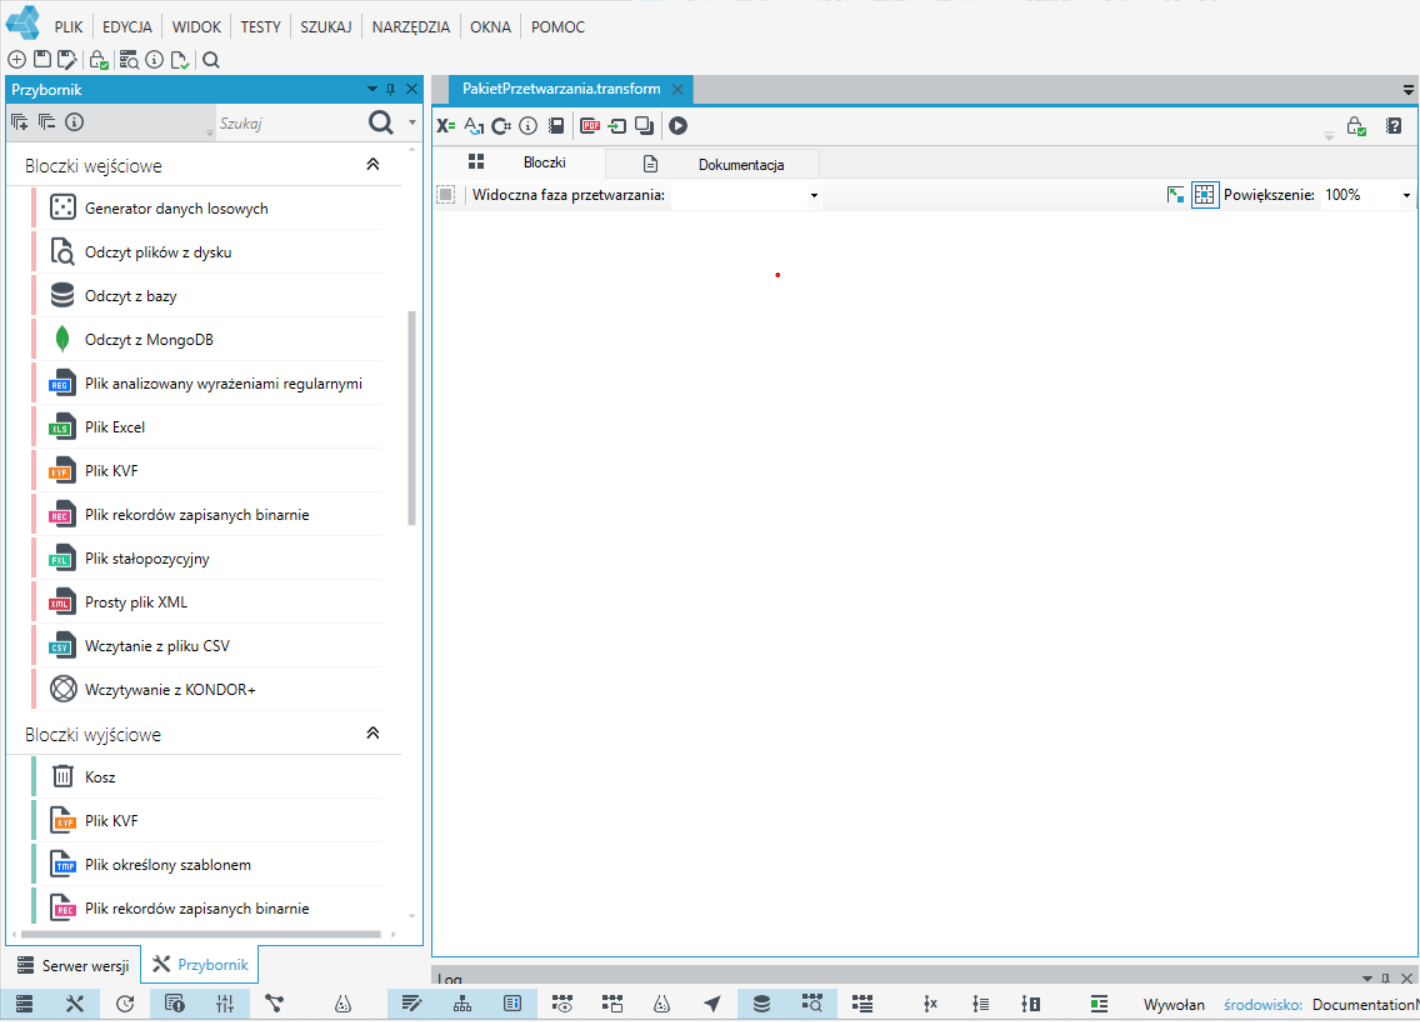Pin the Przybornik panel
The height and width of the screenshot is (1022, 1420).
391,89
